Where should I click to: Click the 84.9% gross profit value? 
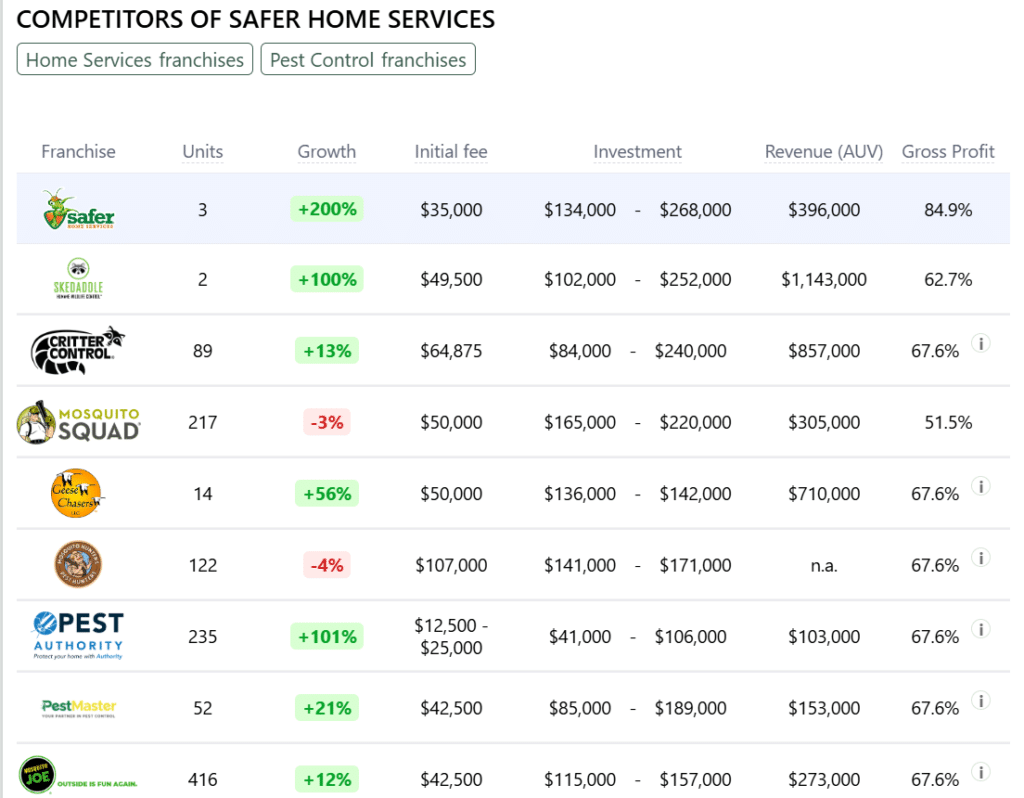948,210
